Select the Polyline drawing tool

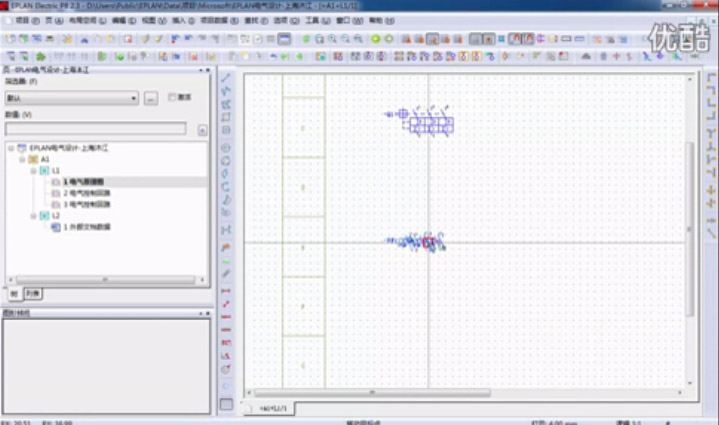[226, 91]
